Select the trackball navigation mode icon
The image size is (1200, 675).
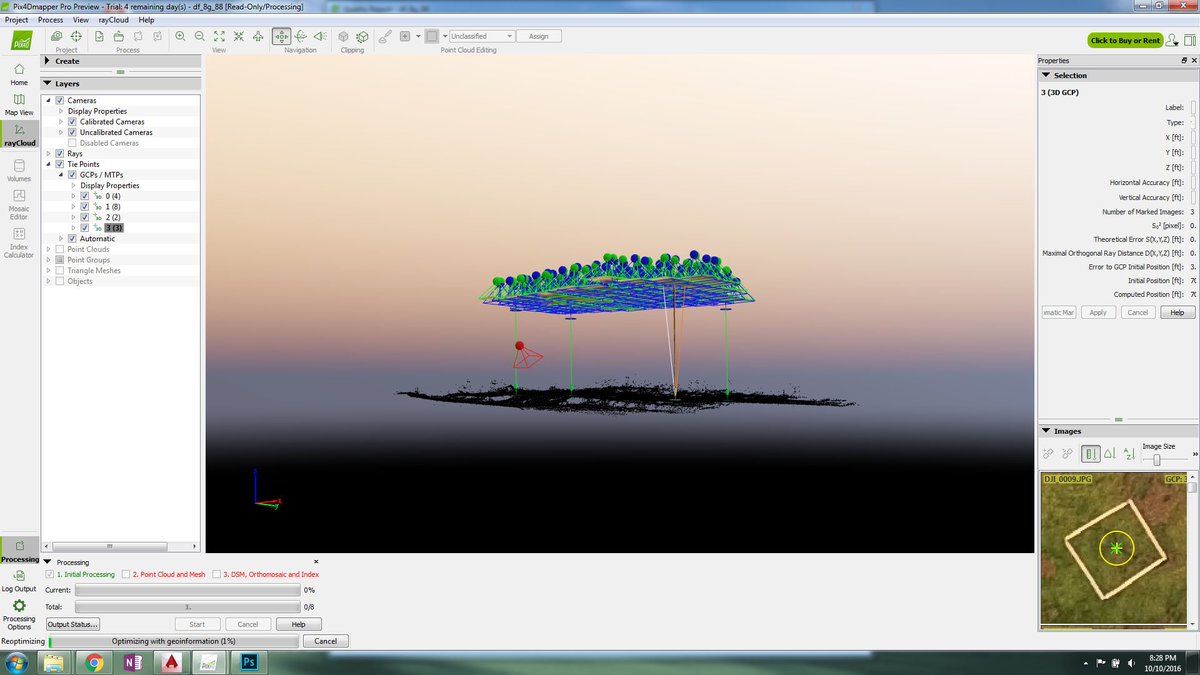click(x=301, y=36)
